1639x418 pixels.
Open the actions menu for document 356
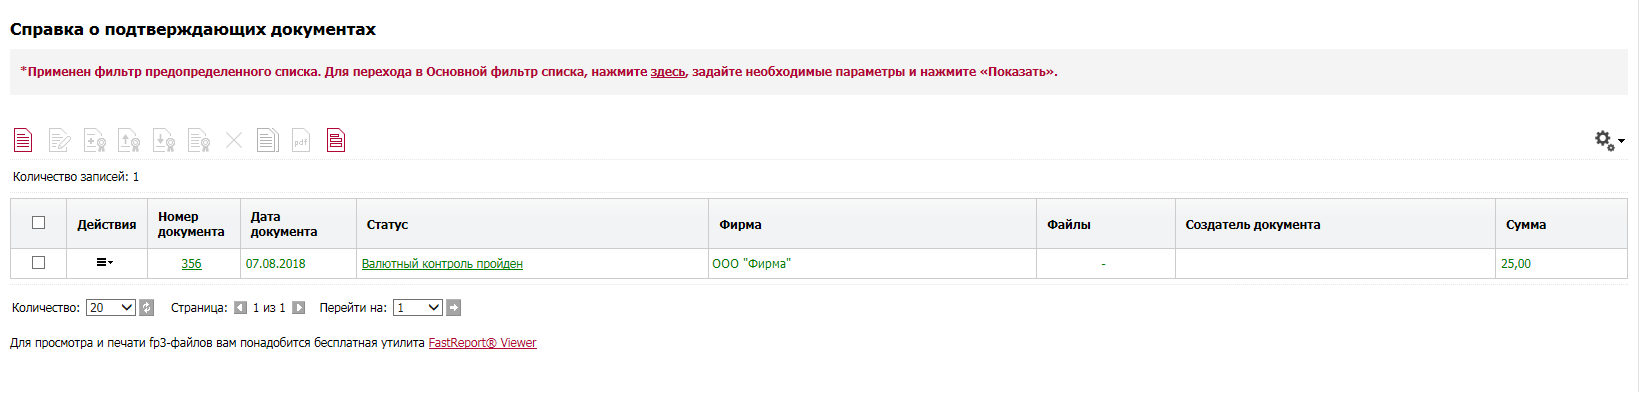point(105,263)
